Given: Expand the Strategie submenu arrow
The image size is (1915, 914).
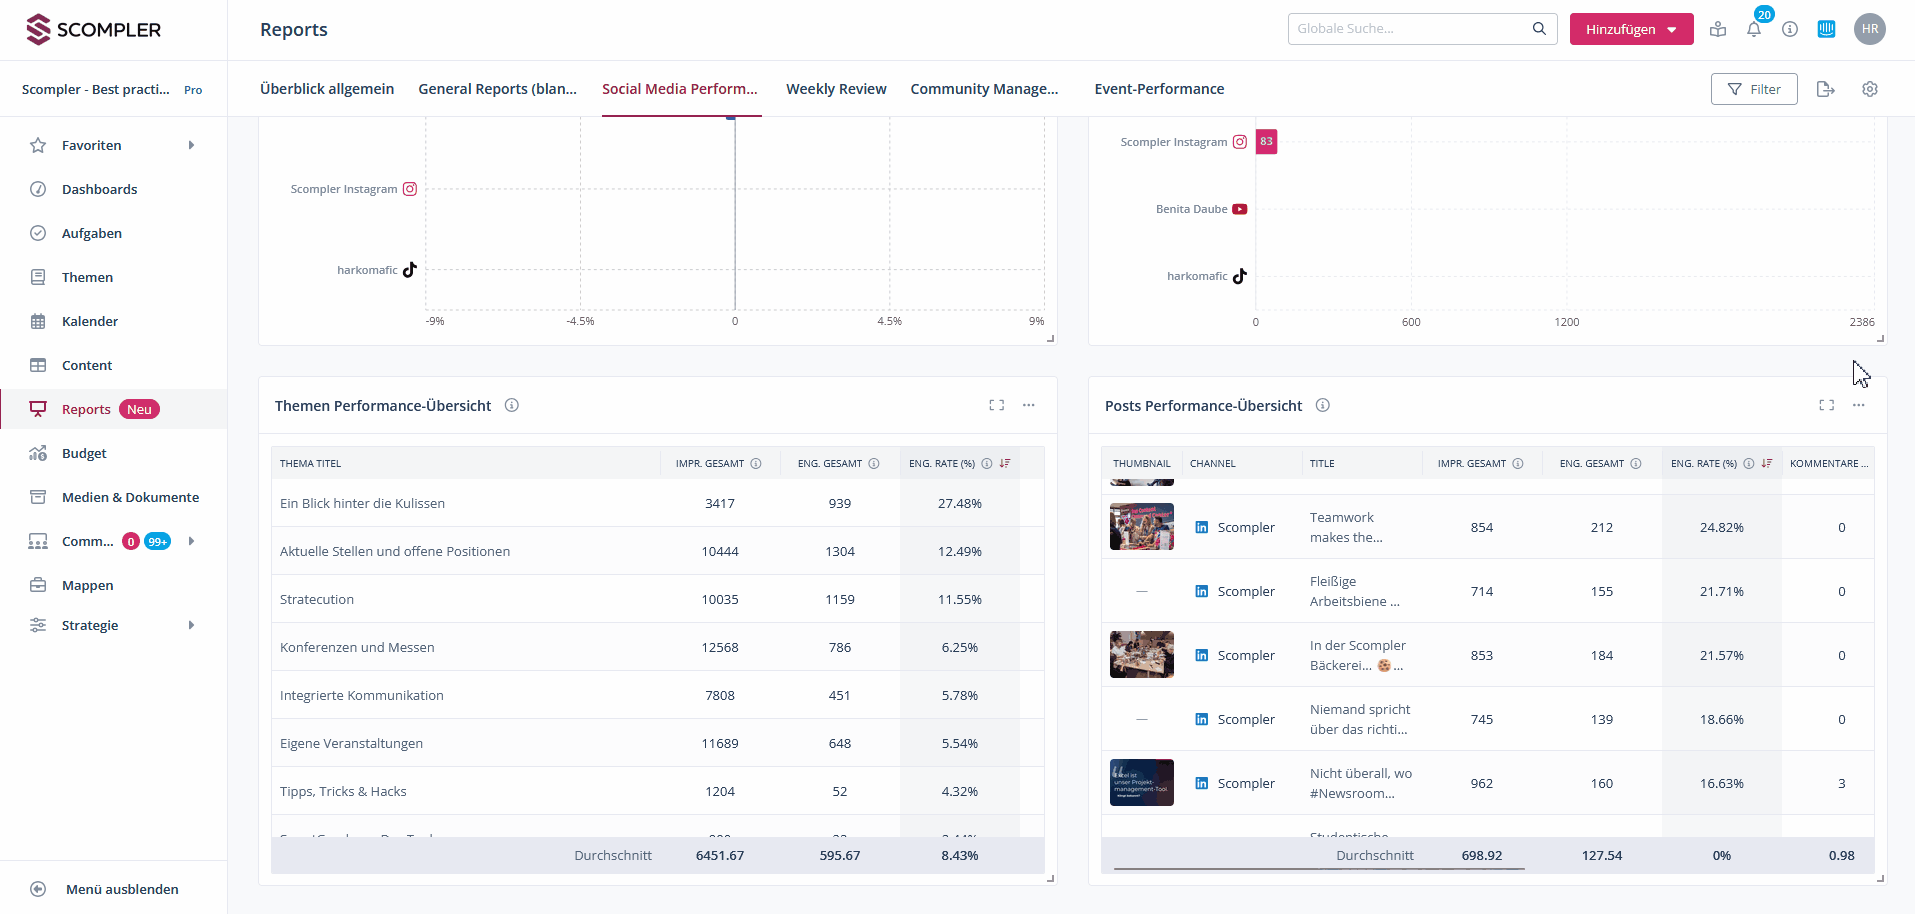Looking at the screenshot, I should tap(191, 625).
